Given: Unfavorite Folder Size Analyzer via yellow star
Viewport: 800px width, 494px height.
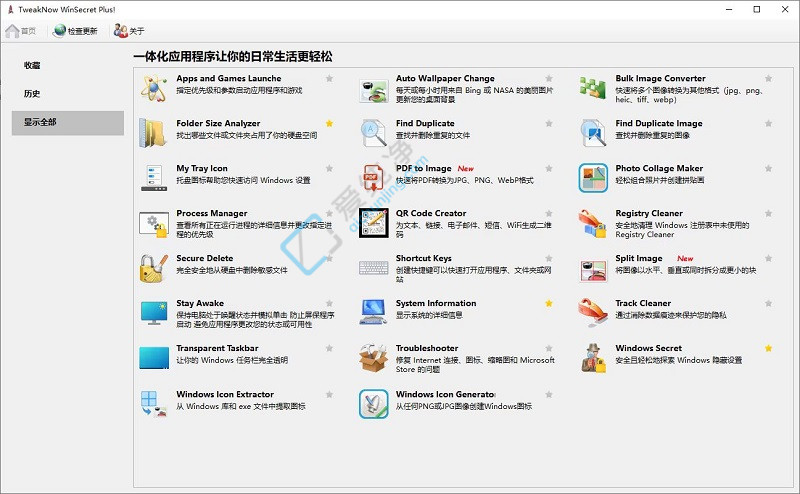Looking at the screenshot, I should pyautogui.click(x=330, y=124).
